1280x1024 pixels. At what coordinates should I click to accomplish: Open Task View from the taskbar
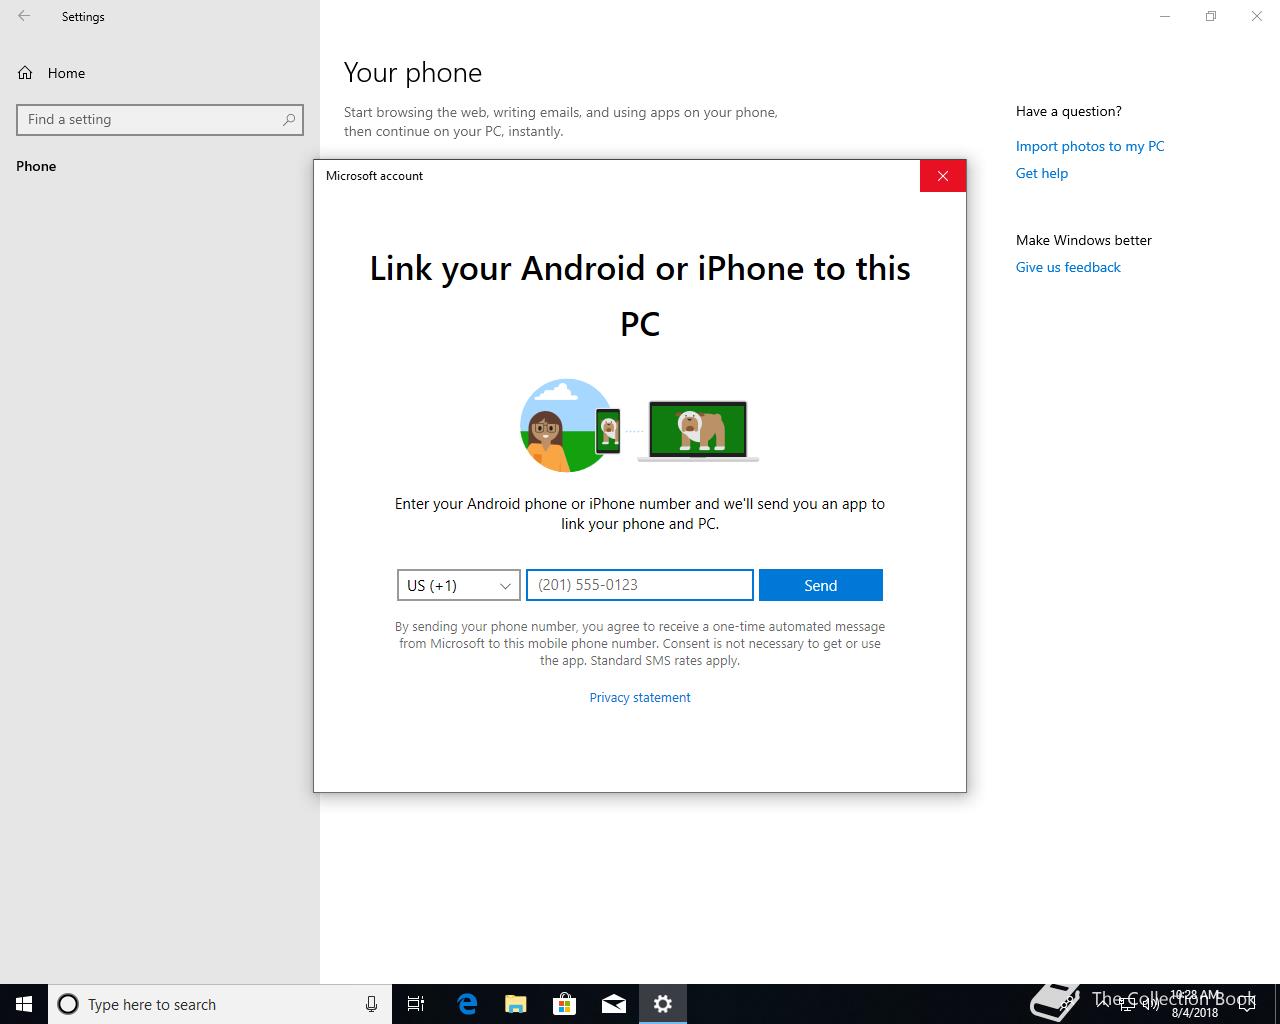click(416, 1004)
